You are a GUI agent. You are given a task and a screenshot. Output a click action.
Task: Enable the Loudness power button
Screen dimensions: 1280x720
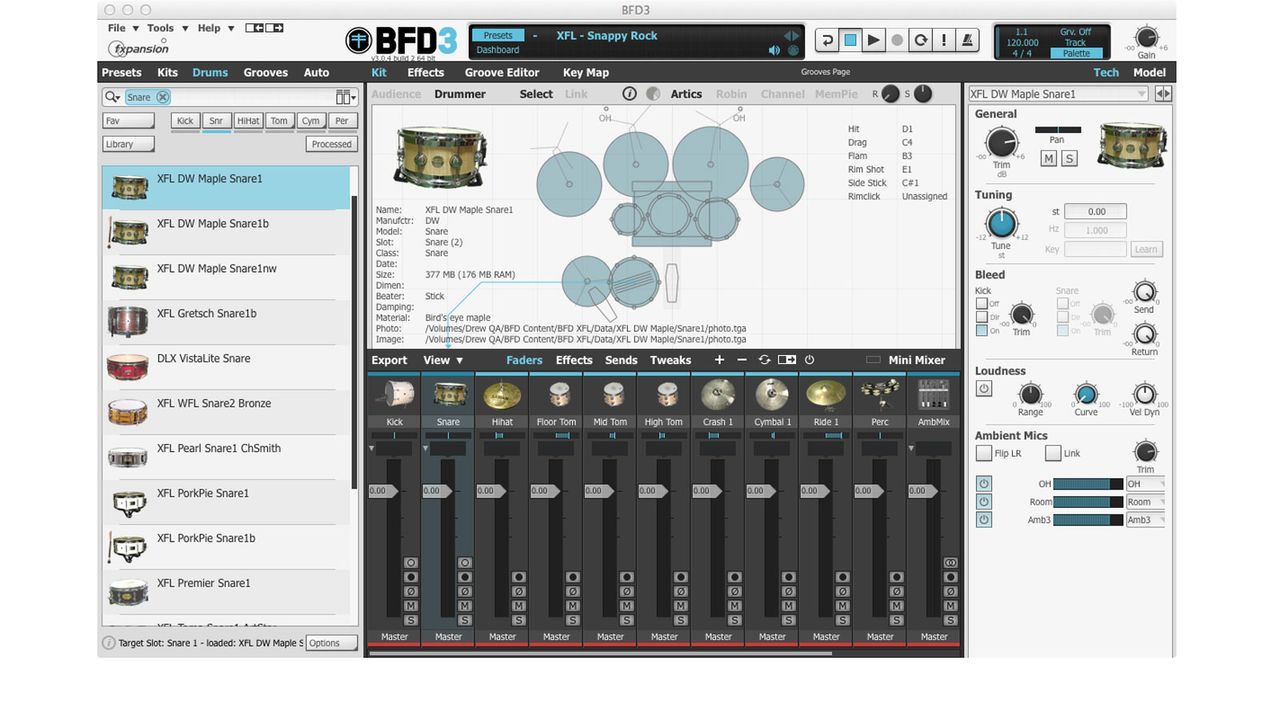(x=984, y=389)
